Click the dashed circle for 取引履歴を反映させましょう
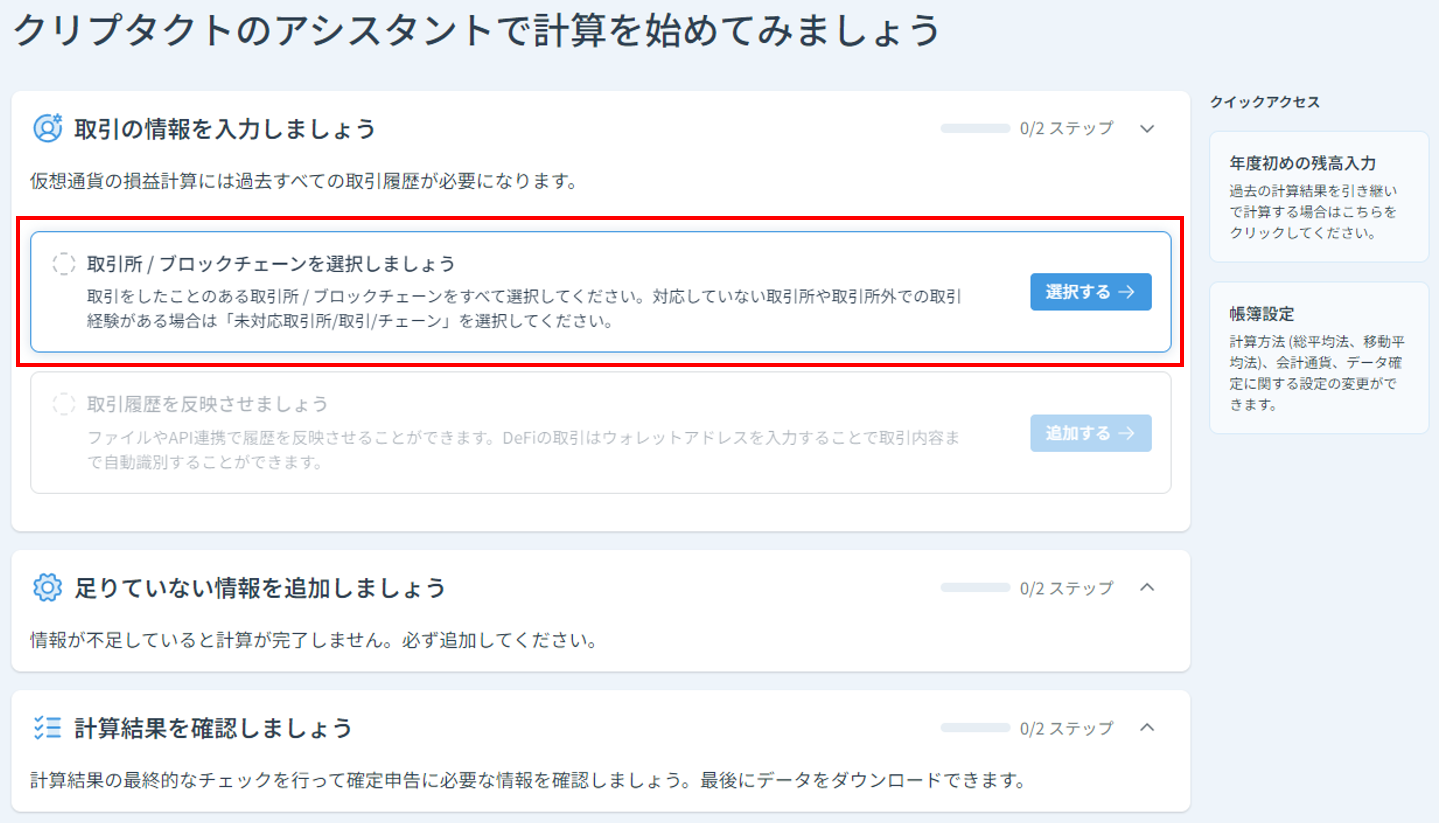 [64, 404]
